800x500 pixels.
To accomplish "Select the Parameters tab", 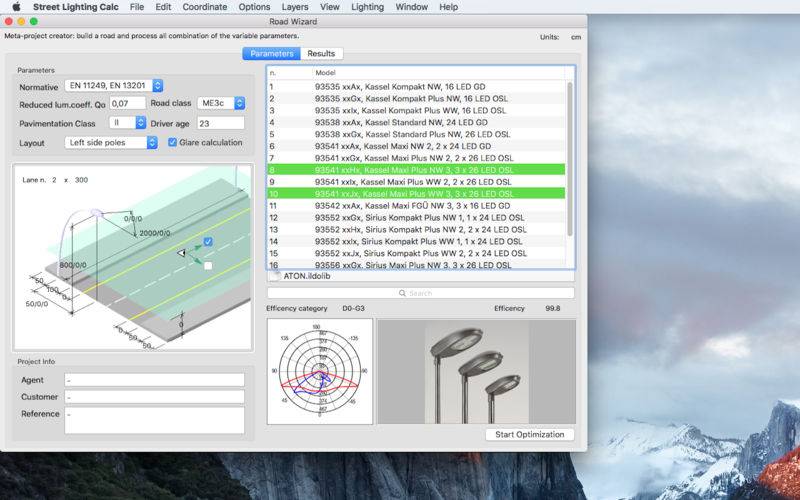I will point(271,54).
